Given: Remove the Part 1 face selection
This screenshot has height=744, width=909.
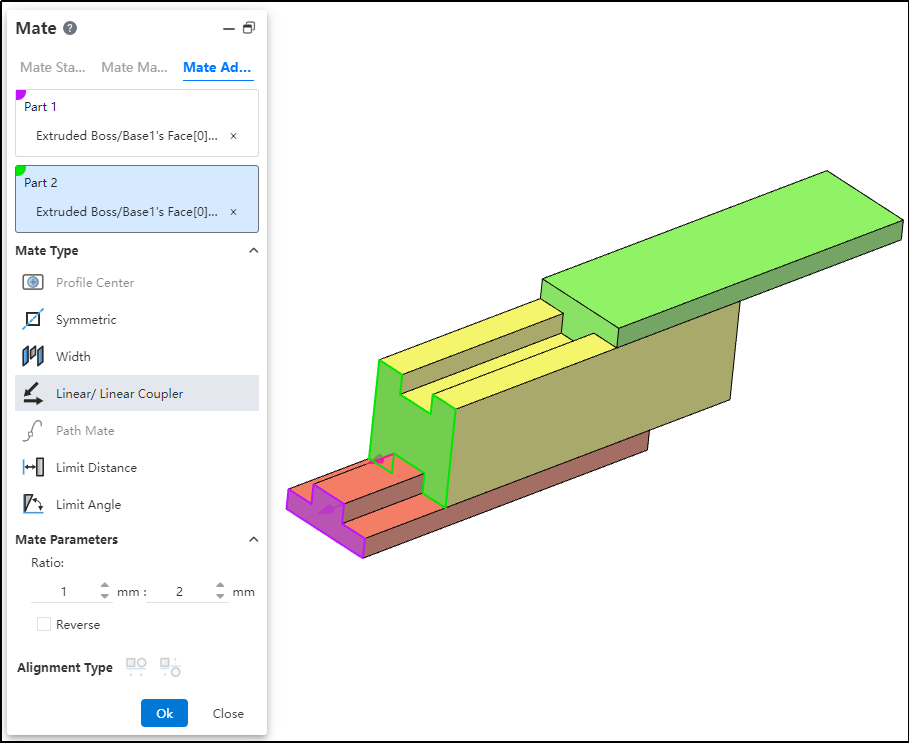Looking at the screenshot, I should click(x=233, y=135).
